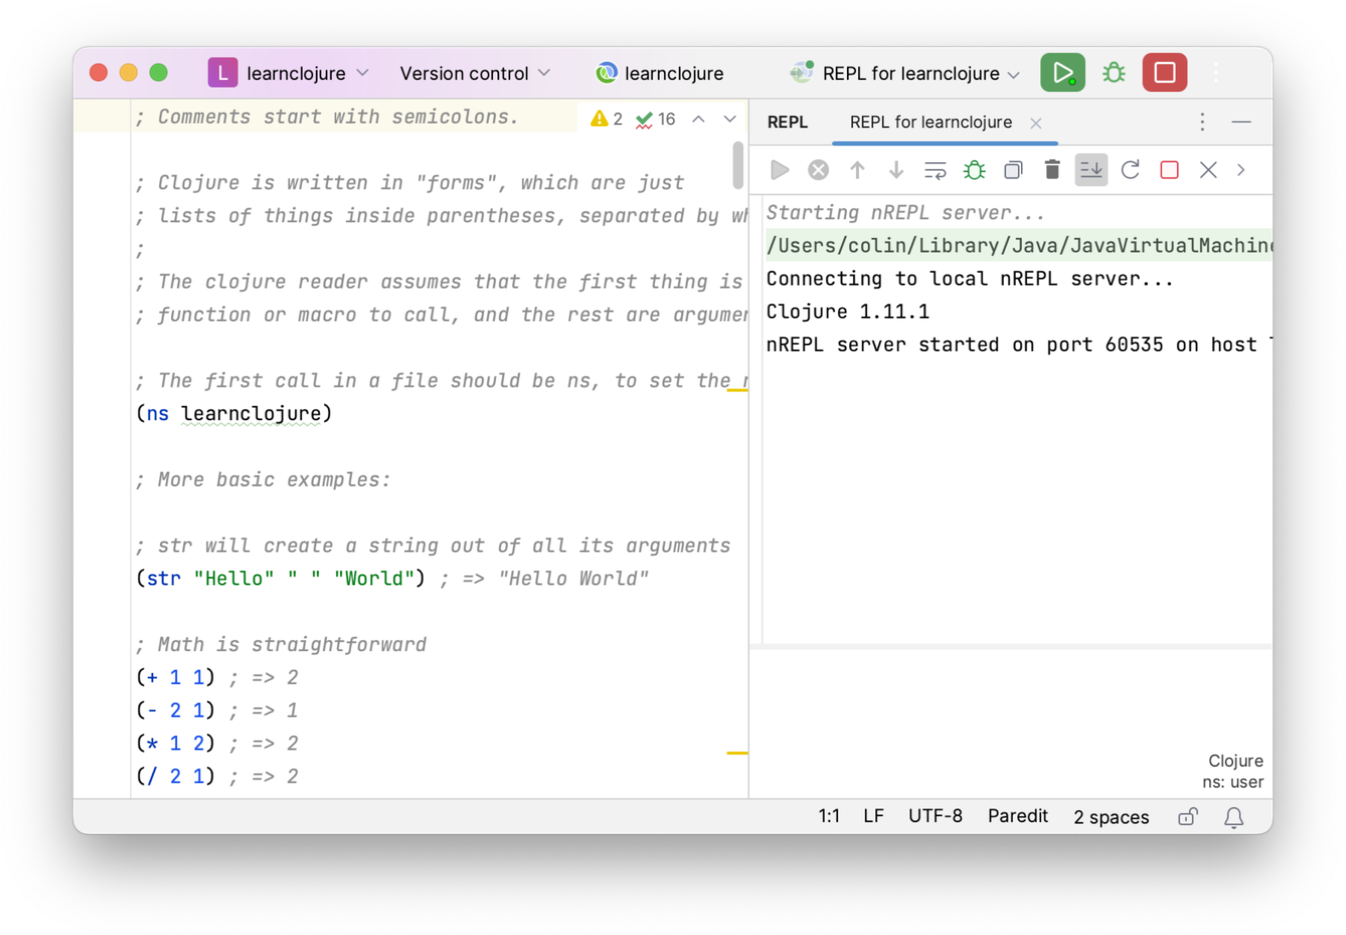Click the 1:1 line and column status entry
Screen dimensions: 1346x935
[829, 816]
